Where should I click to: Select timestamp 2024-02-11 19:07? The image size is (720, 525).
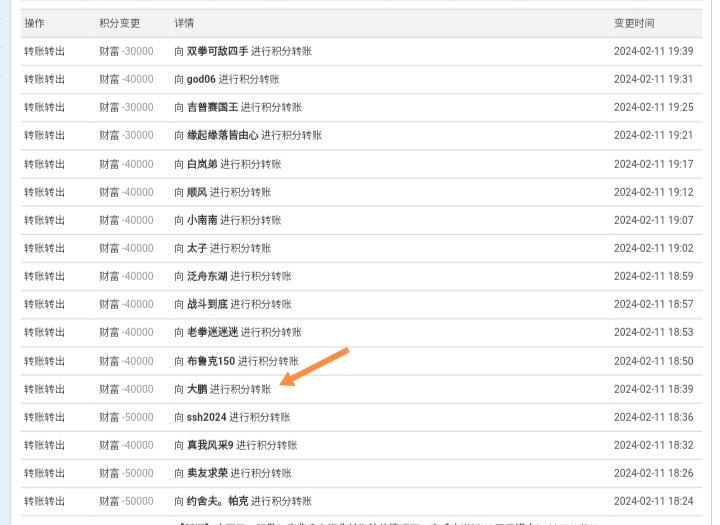653,220
